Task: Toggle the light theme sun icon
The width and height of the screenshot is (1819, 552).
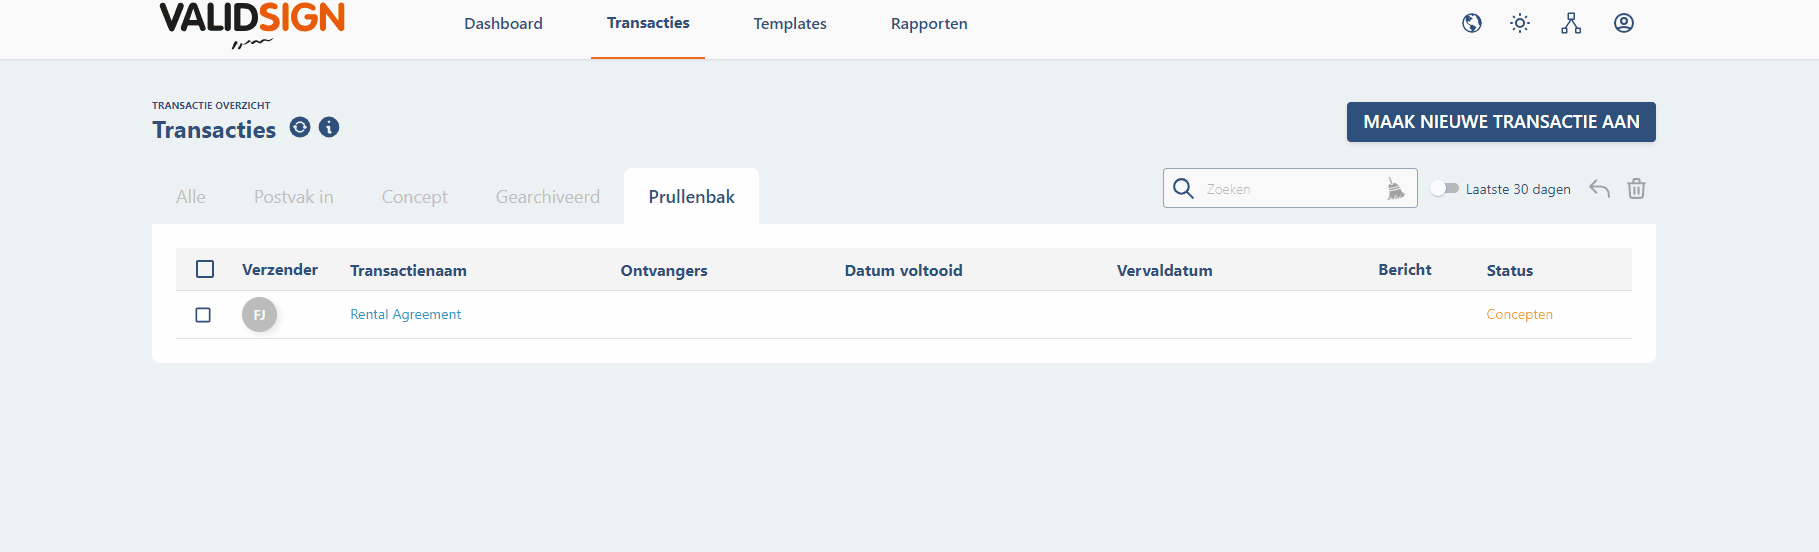Action: 1520,23
